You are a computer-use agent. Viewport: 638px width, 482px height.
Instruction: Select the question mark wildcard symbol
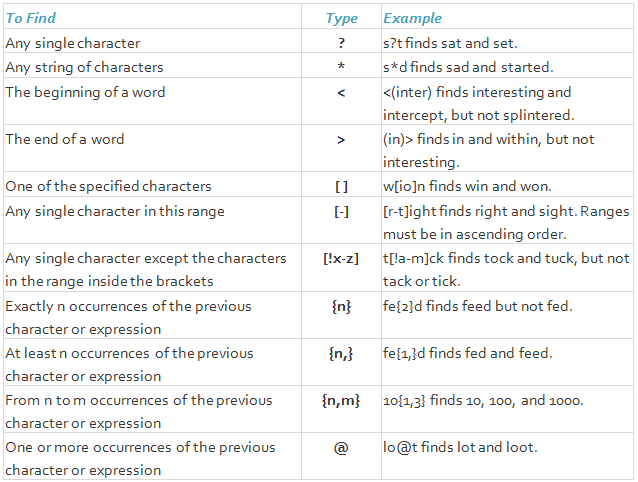coord(341,43)
